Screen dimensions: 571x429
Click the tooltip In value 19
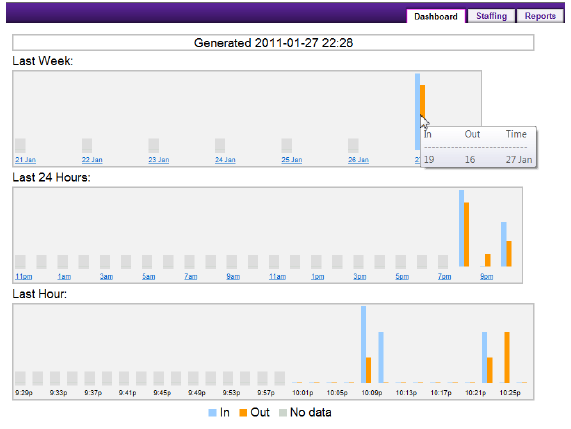pos(429,160)
